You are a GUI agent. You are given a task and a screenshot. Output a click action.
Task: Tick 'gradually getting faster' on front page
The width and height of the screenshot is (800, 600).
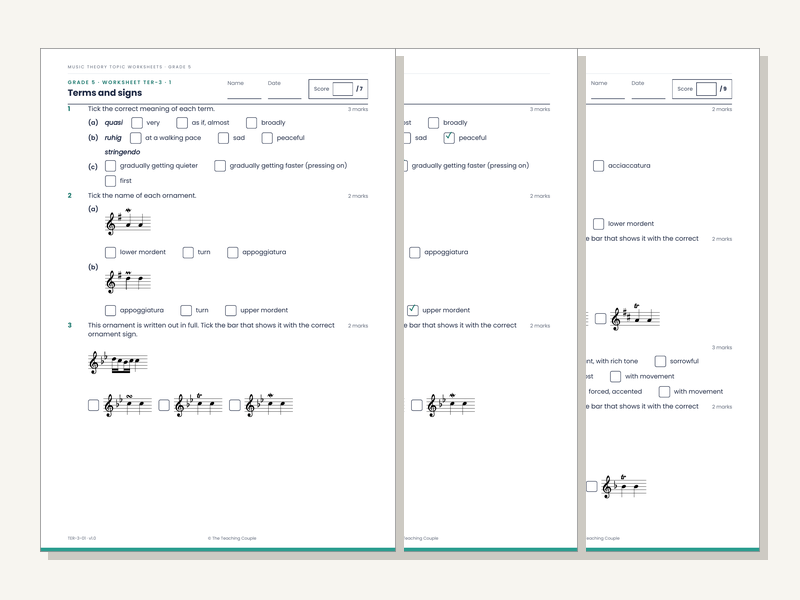point(220,166)
